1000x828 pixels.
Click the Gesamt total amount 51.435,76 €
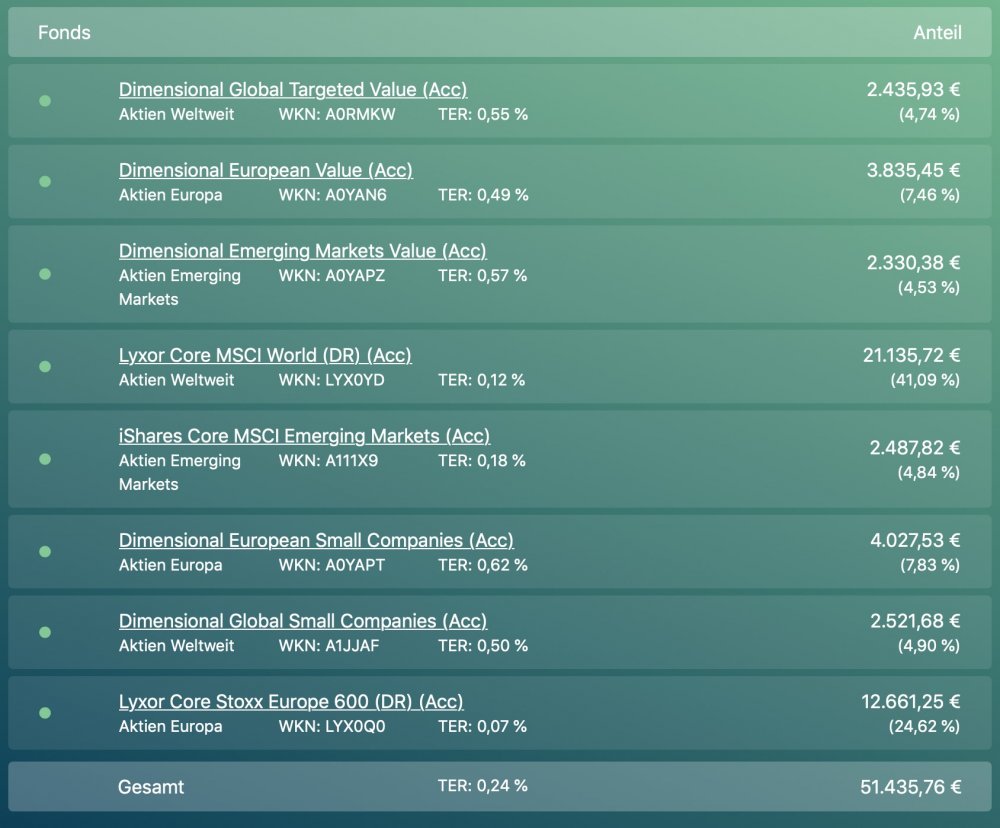(x=910, y=787)
